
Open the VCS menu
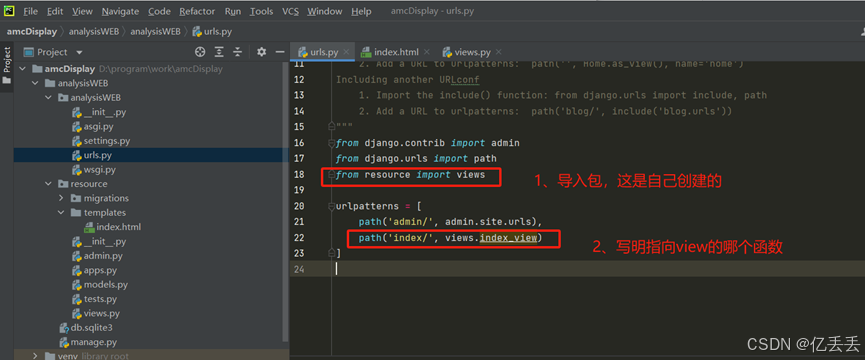pyautogui.click(x=290, y=11)
